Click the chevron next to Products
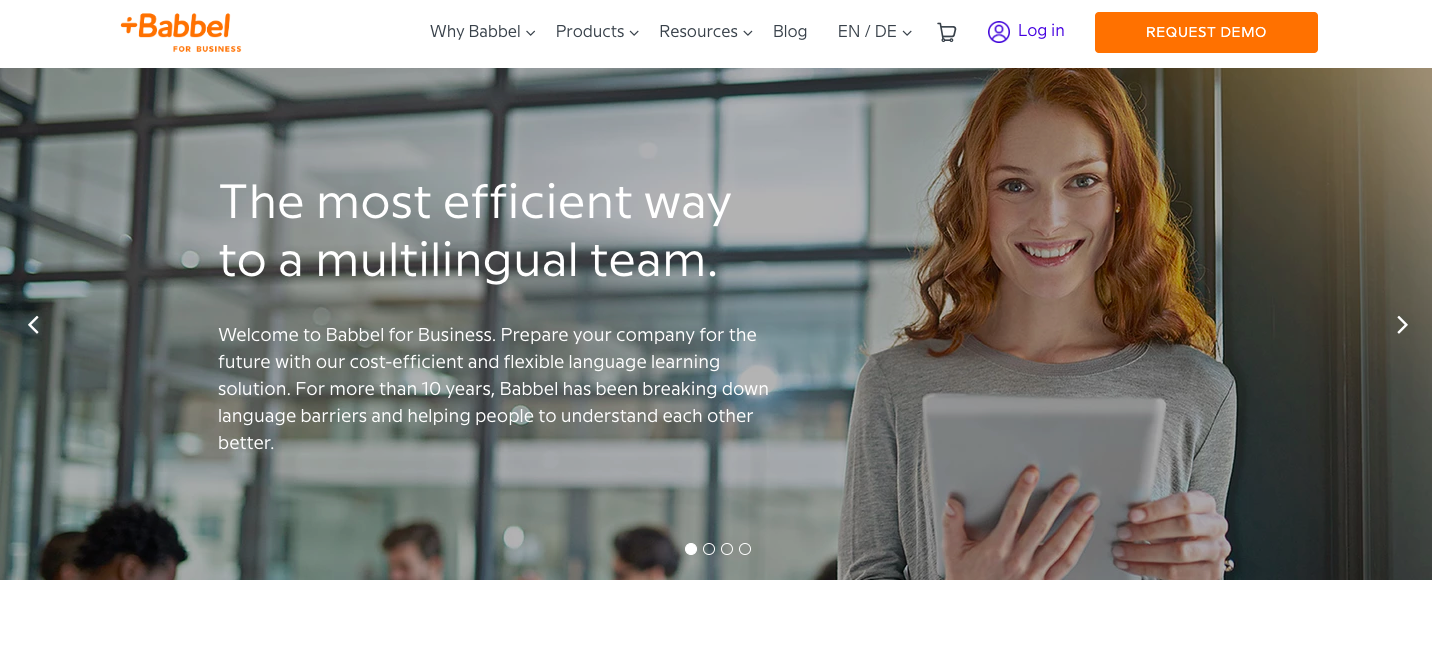 click(x=634, y=33)
